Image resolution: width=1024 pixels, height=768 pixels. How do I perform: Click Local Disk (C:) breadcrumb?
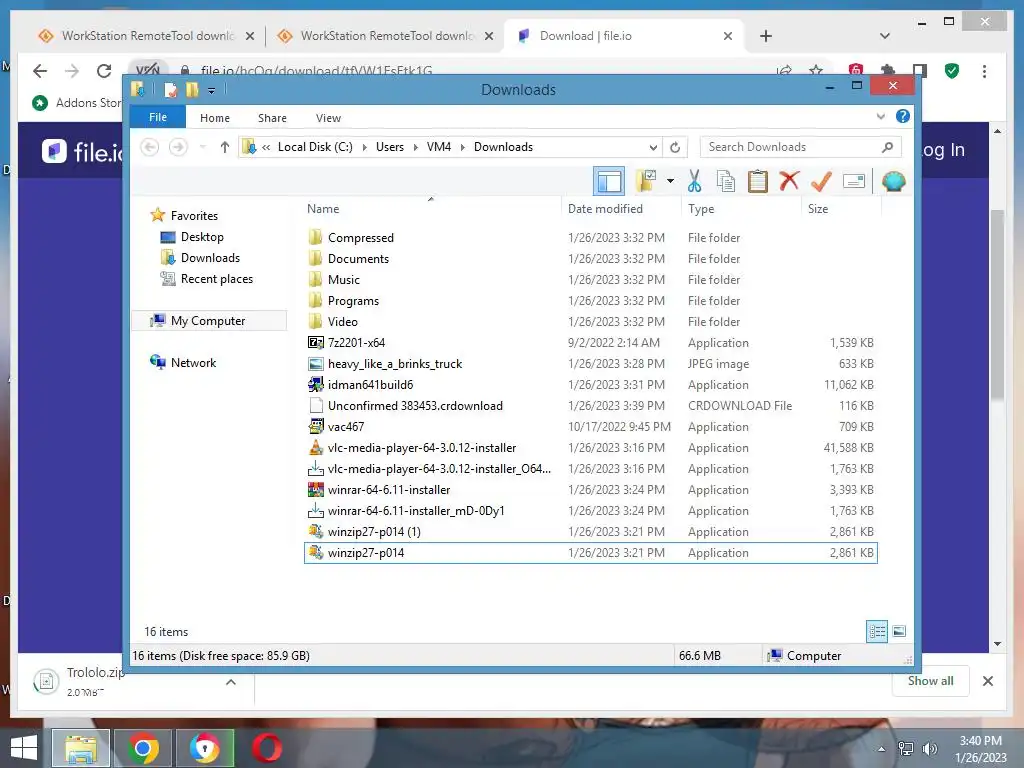[315, 147]
